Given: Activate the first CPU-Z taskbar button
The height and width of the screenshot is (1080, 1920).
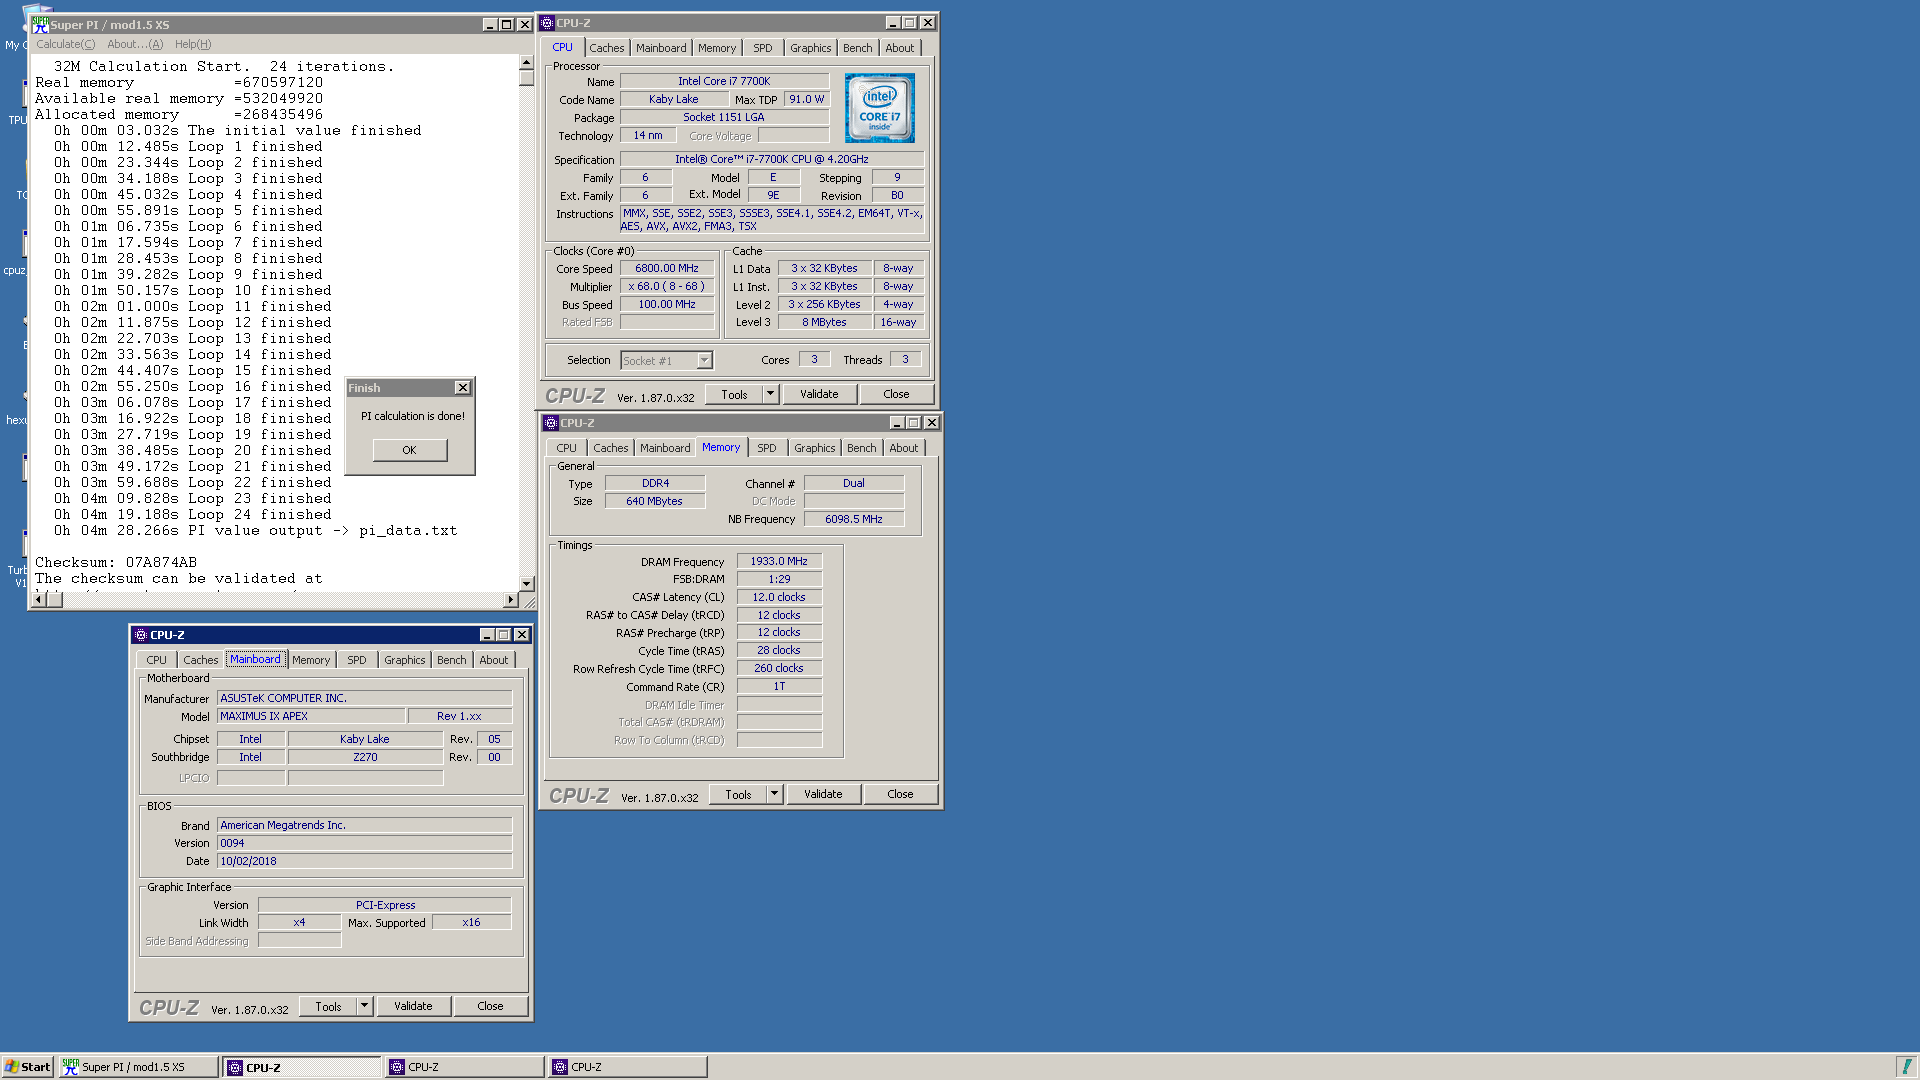Looking at the screenshot, I should [x=302, y=1067].
